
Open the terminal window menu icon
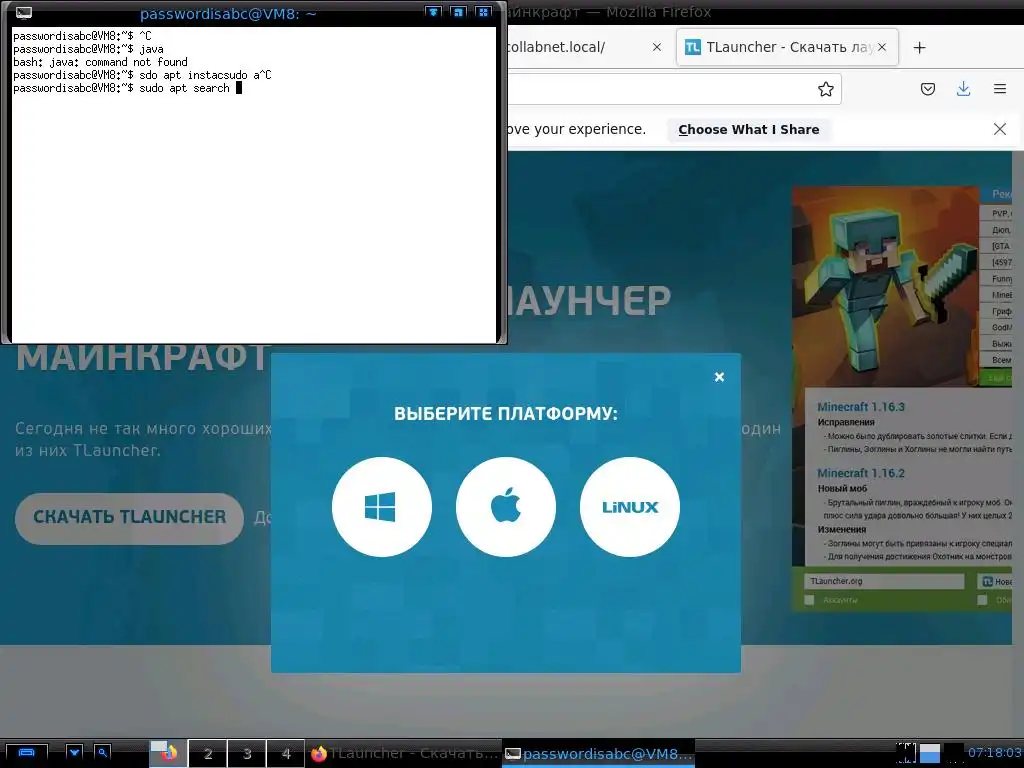click(x=24, y=12)
